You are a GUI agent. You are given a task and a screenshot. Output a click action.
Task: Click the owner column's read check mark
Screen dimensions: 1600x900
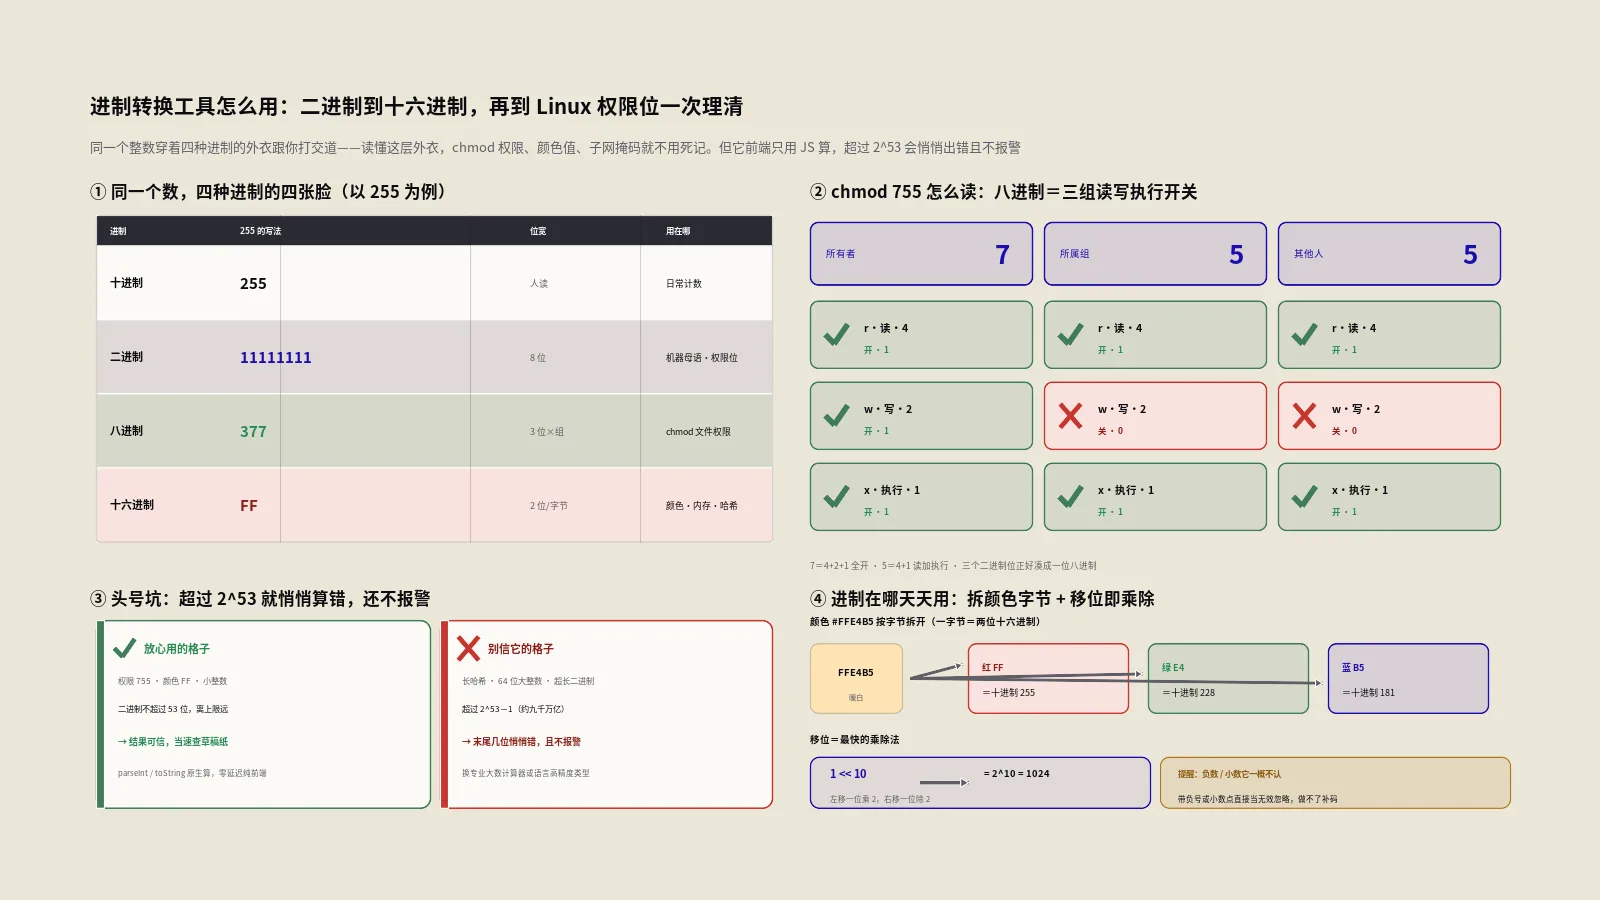pyautogui.click(x=836, y=335)
